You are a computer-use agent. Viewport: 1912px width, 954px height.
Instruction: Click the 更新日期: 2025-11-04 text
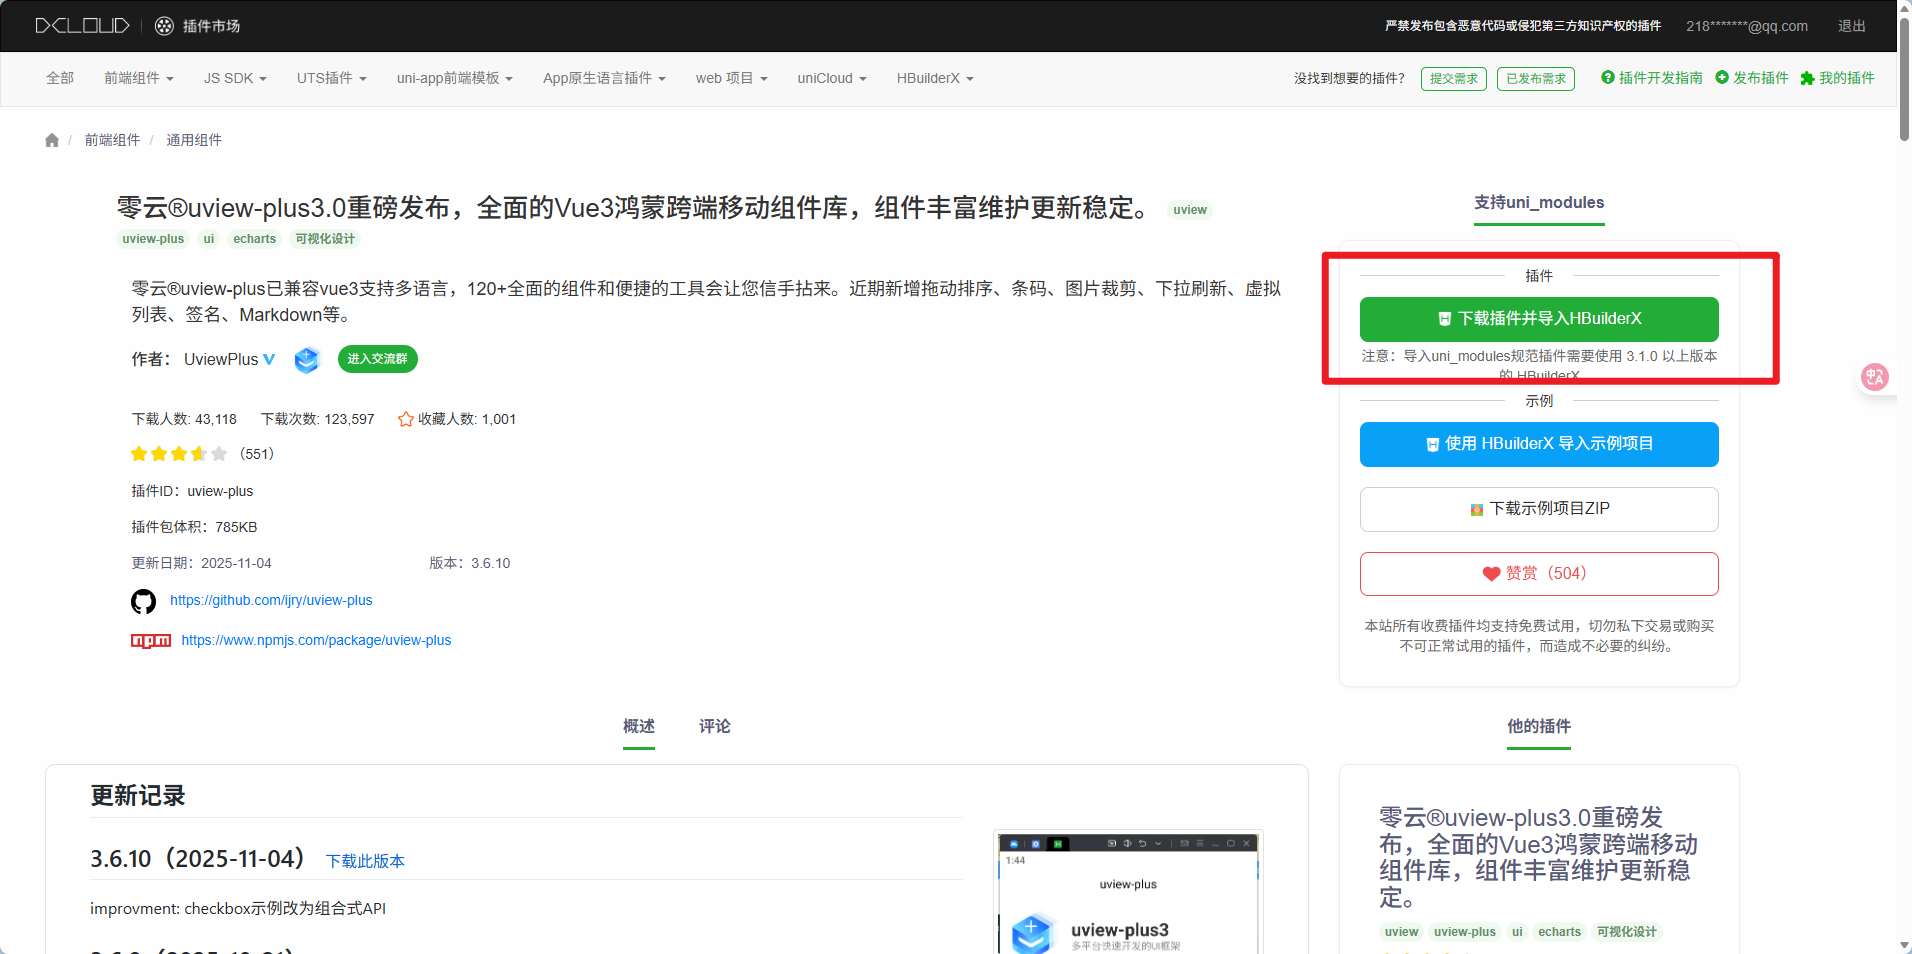point(201,563)
